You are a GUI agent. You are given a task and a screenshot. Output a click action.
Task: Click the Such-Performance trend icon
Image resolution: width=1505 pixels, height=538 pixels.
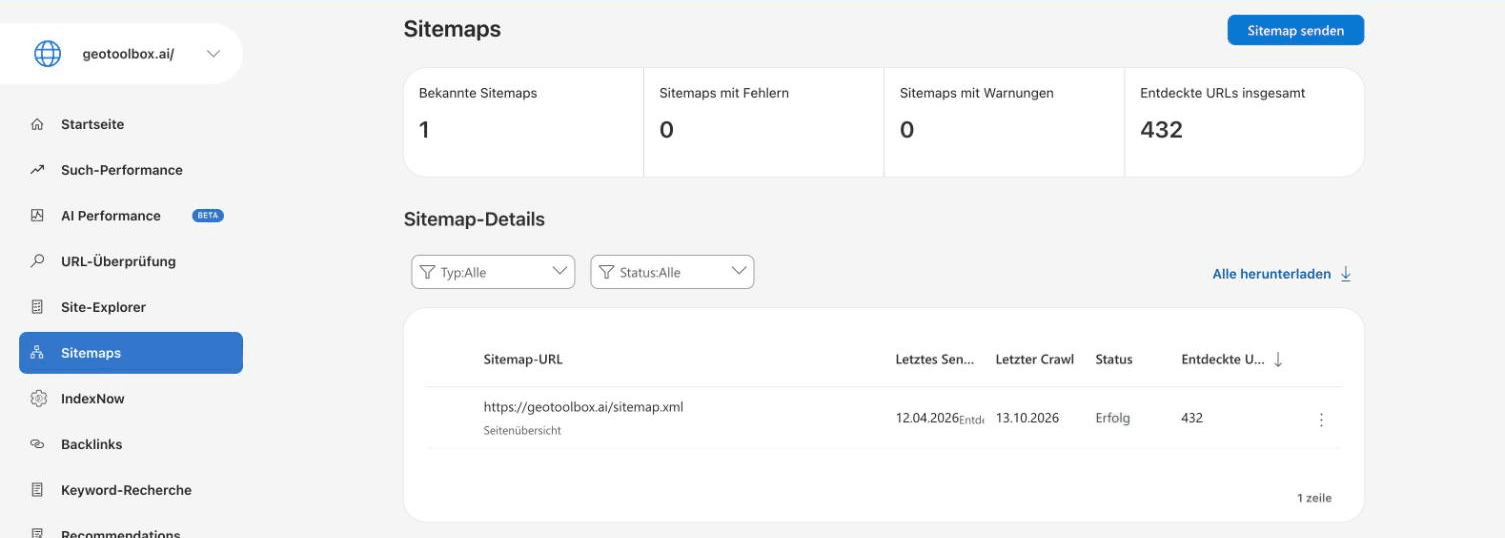click(x=38, y=170)
